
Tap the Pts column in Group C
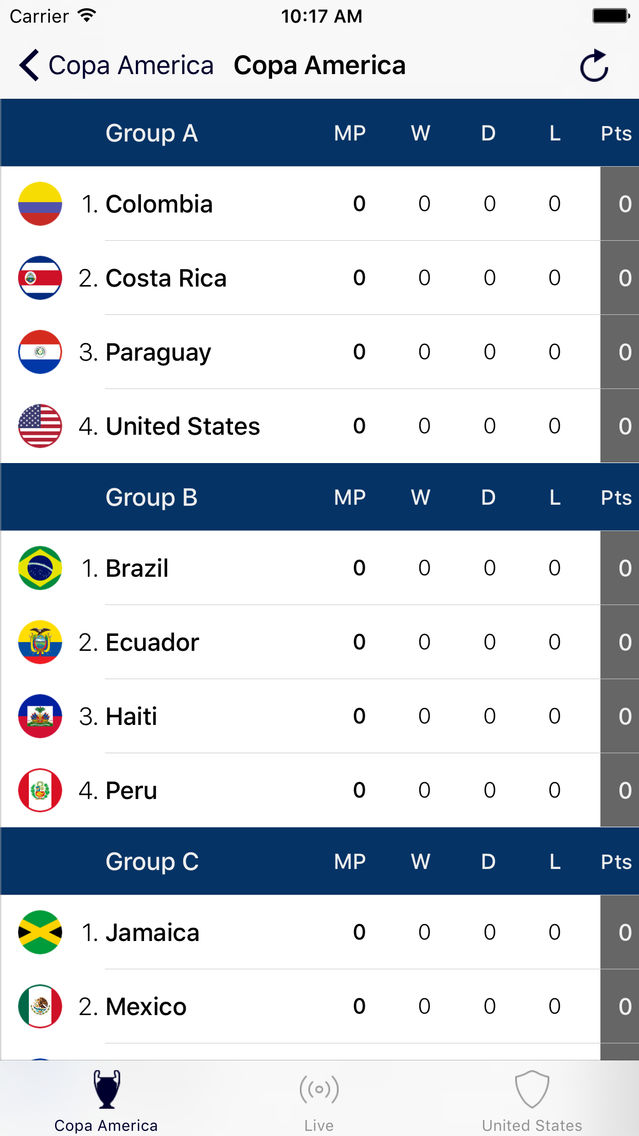pos(616,861)
